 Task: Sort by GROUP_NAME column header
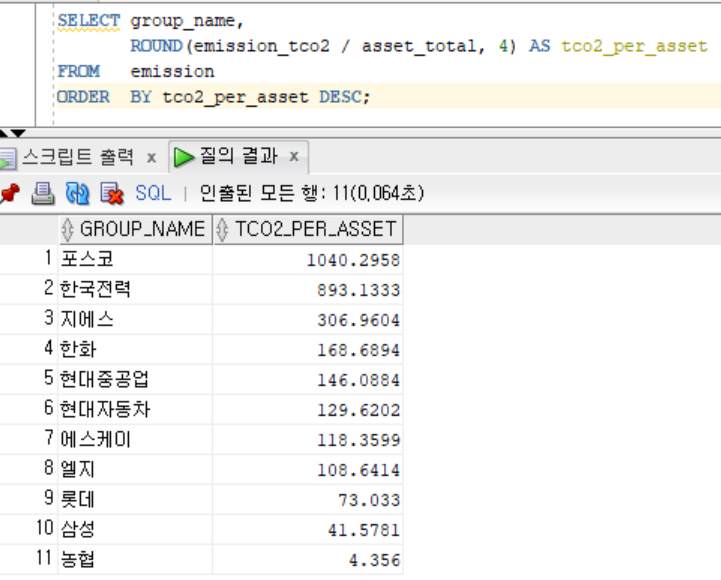click(136, 229)
